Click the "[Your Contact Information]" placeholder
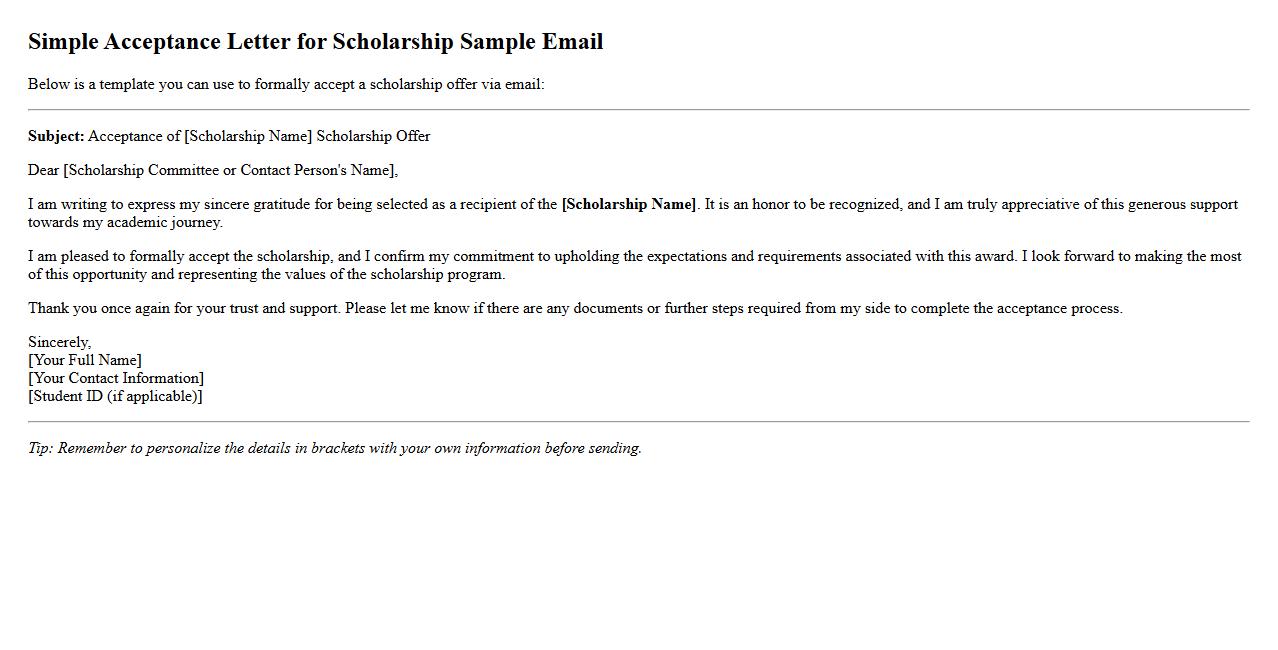This screenshot has height=650, width=1278. click(116, 378)
